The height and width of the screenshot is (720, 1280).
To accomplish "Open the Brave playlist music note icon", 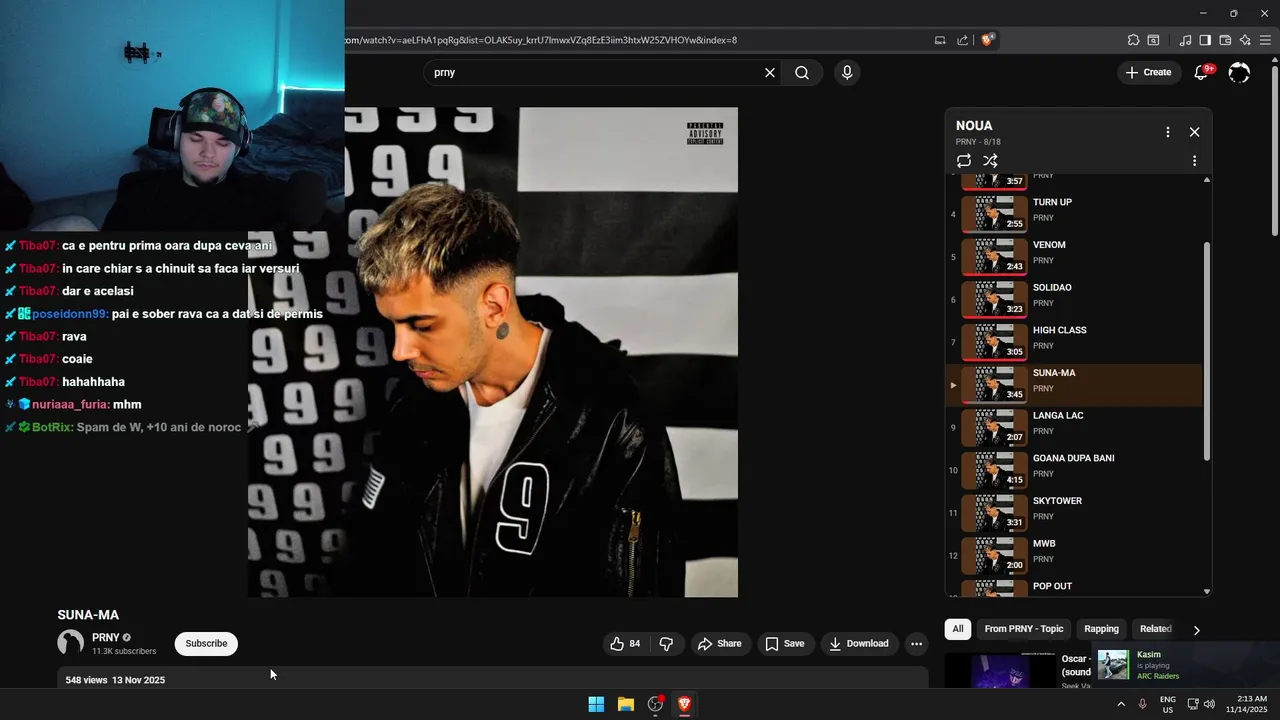I will pyautogui.click(x=1185, y=40).
